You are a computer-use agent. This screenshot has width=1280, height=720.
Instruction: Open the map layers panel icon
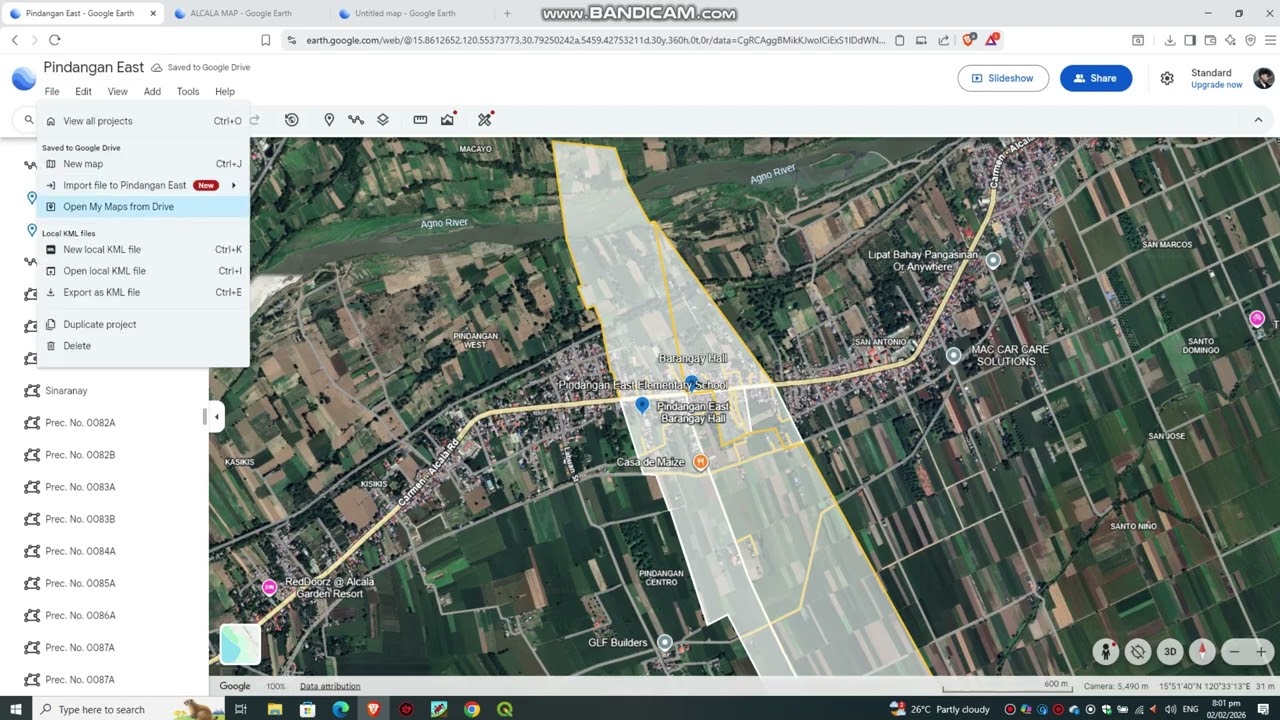point(383,120)
